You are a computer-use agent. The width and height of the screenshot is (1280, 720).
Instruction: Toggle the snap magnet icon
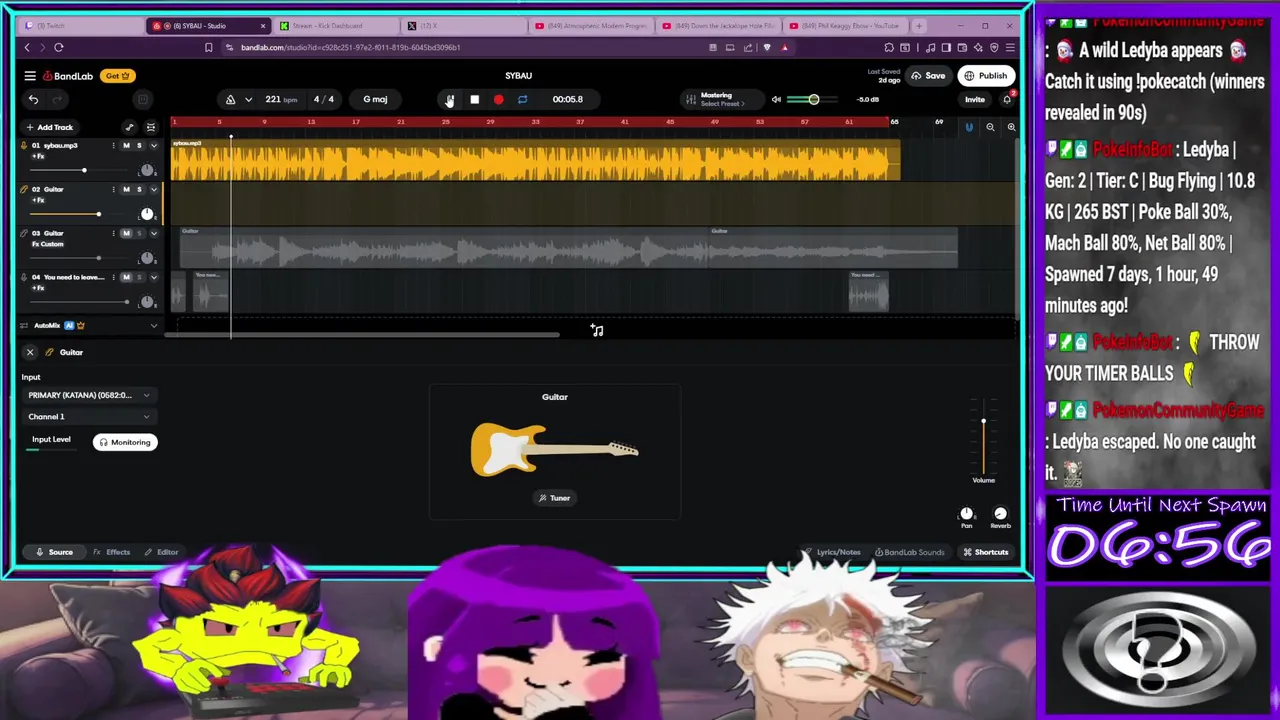[x=968, y=127]
